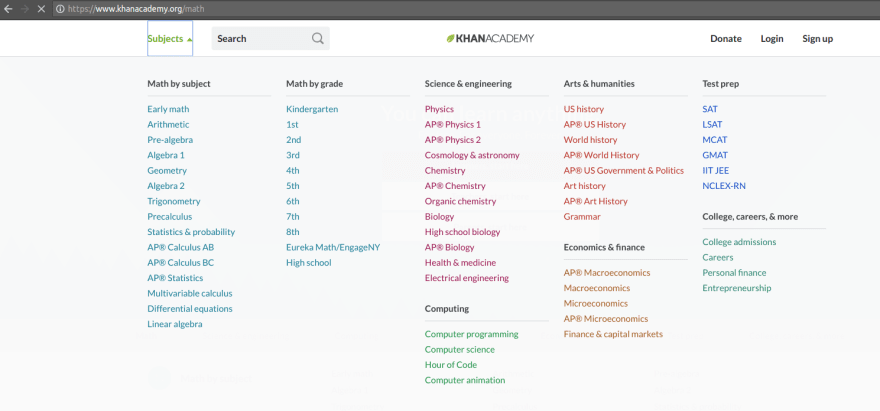Select AP® Macroeconomics
Image resolution: width=880 pixels, height=411 pixels.
[607, 273]
